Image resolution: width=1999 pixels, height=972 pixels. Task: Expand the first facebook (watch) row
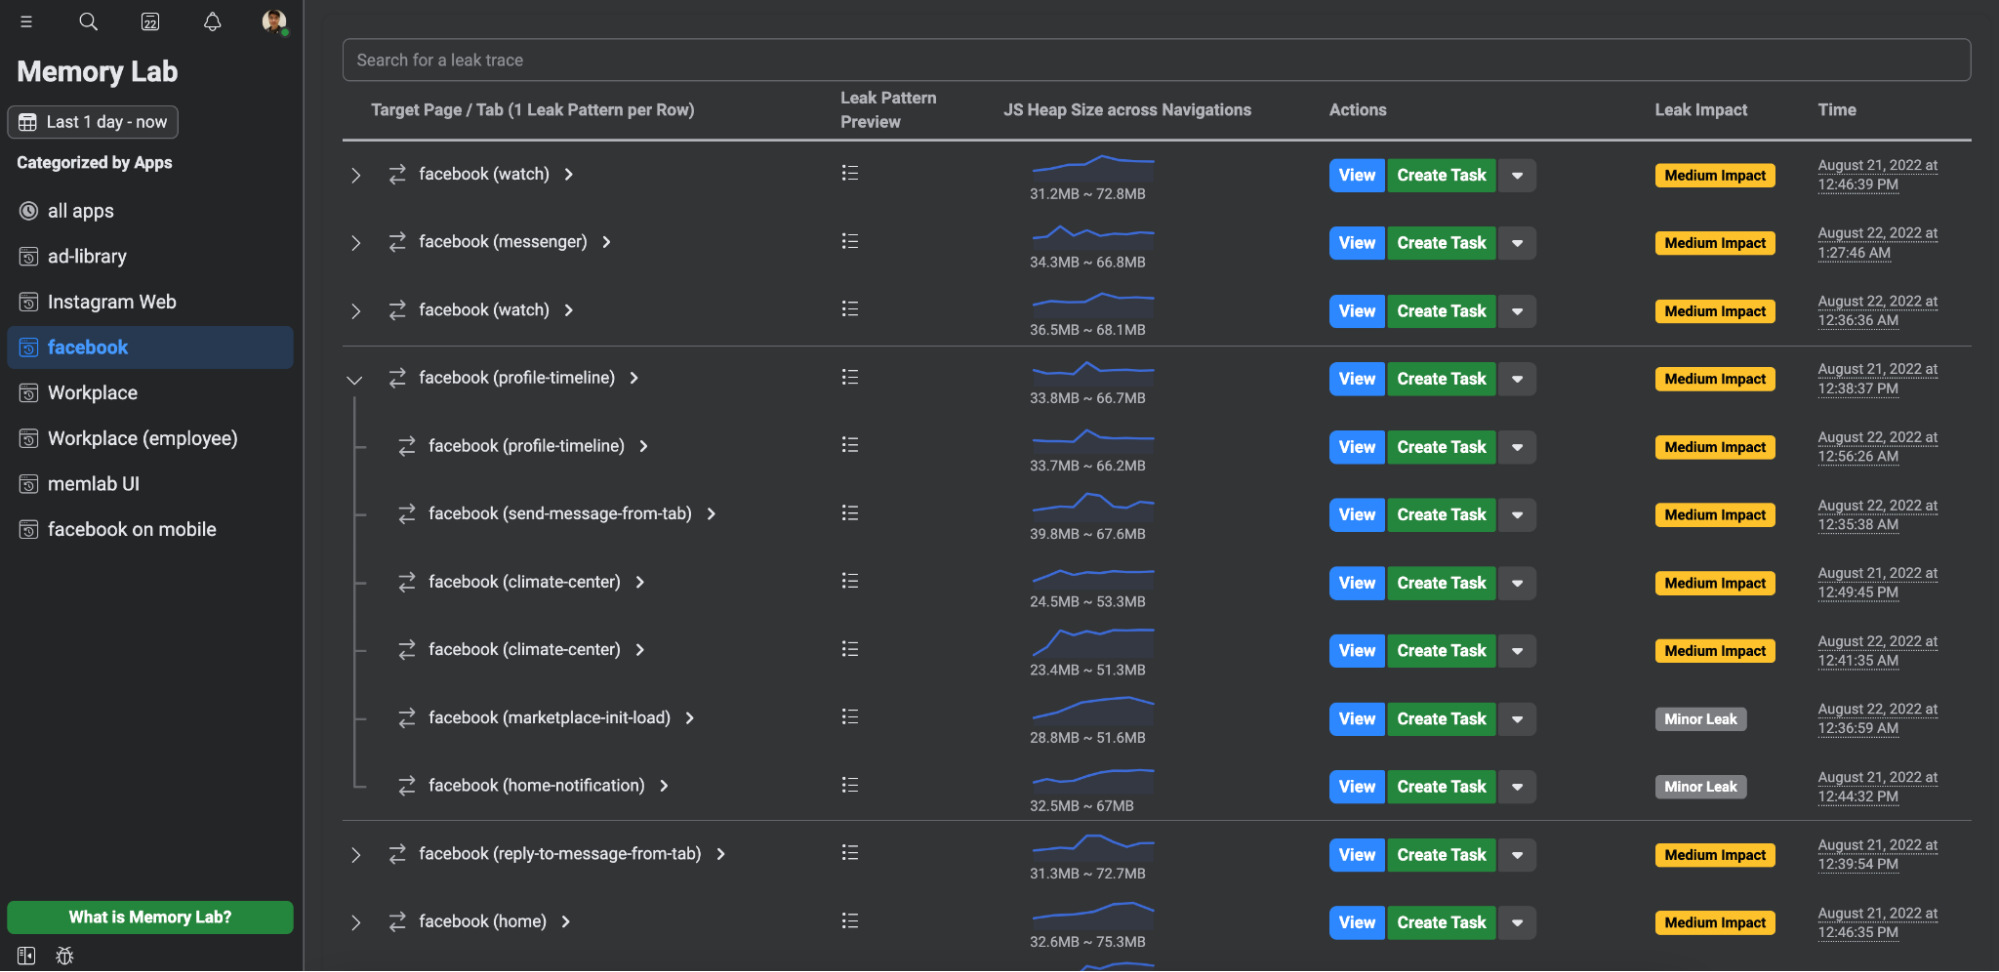coord(355,174)
